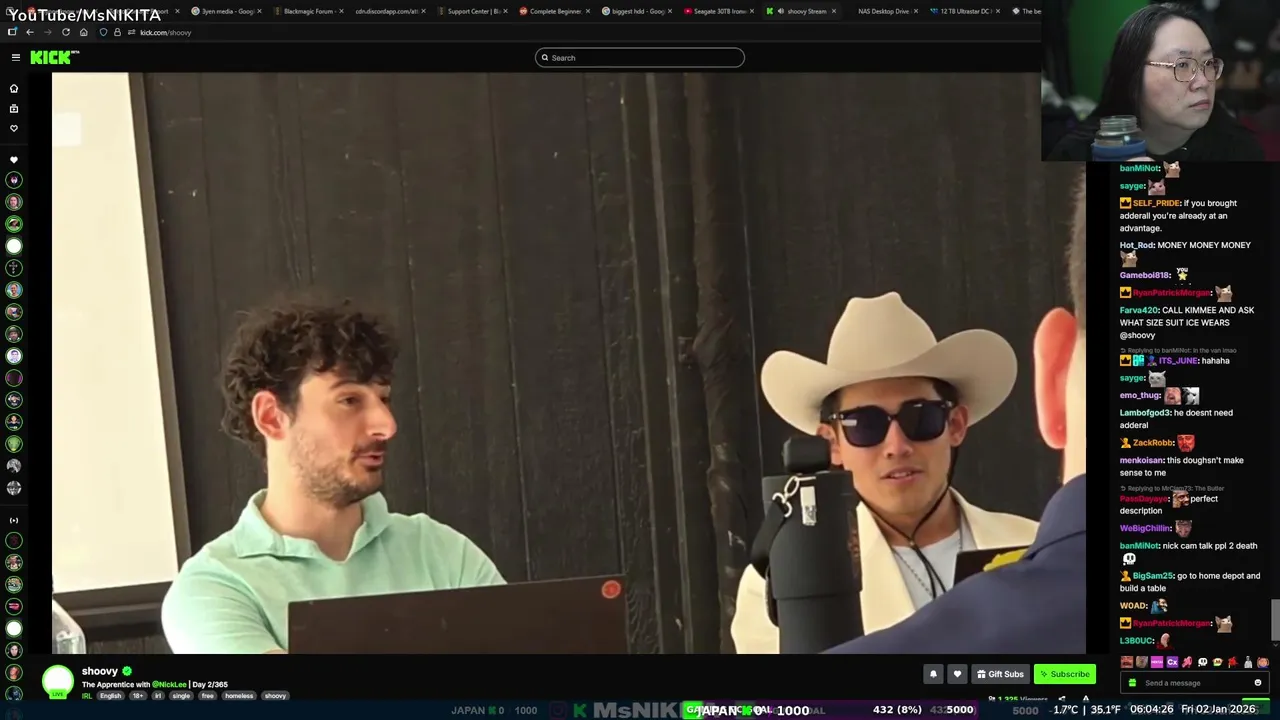Open the @NickLee link in stream title
This screenshot has width=1280, height=720.
point(169,685)
